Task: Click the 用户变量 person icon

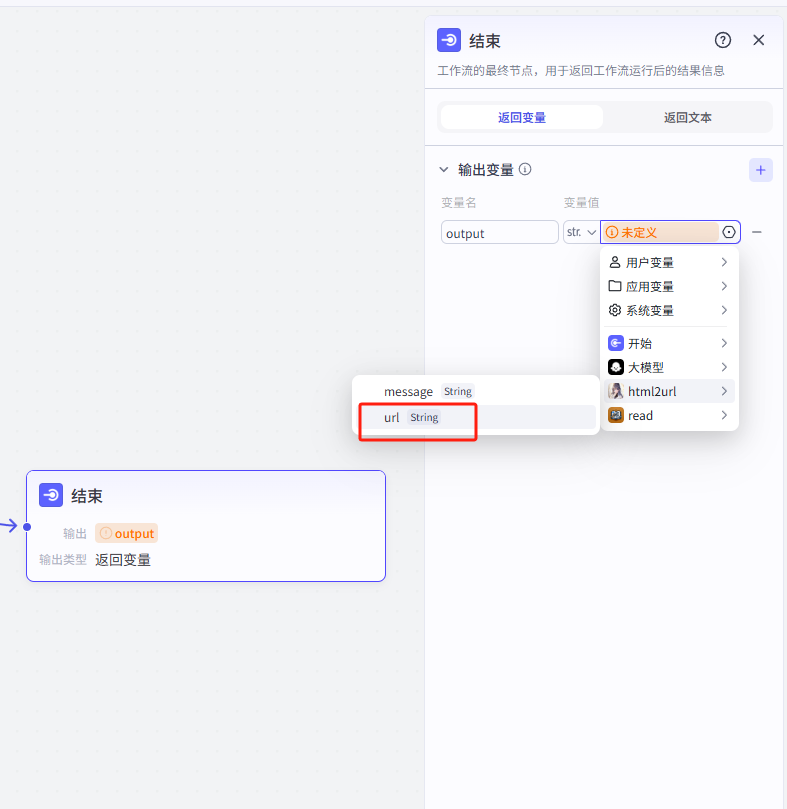Action: pyautogui.click(x=615, y=262)
